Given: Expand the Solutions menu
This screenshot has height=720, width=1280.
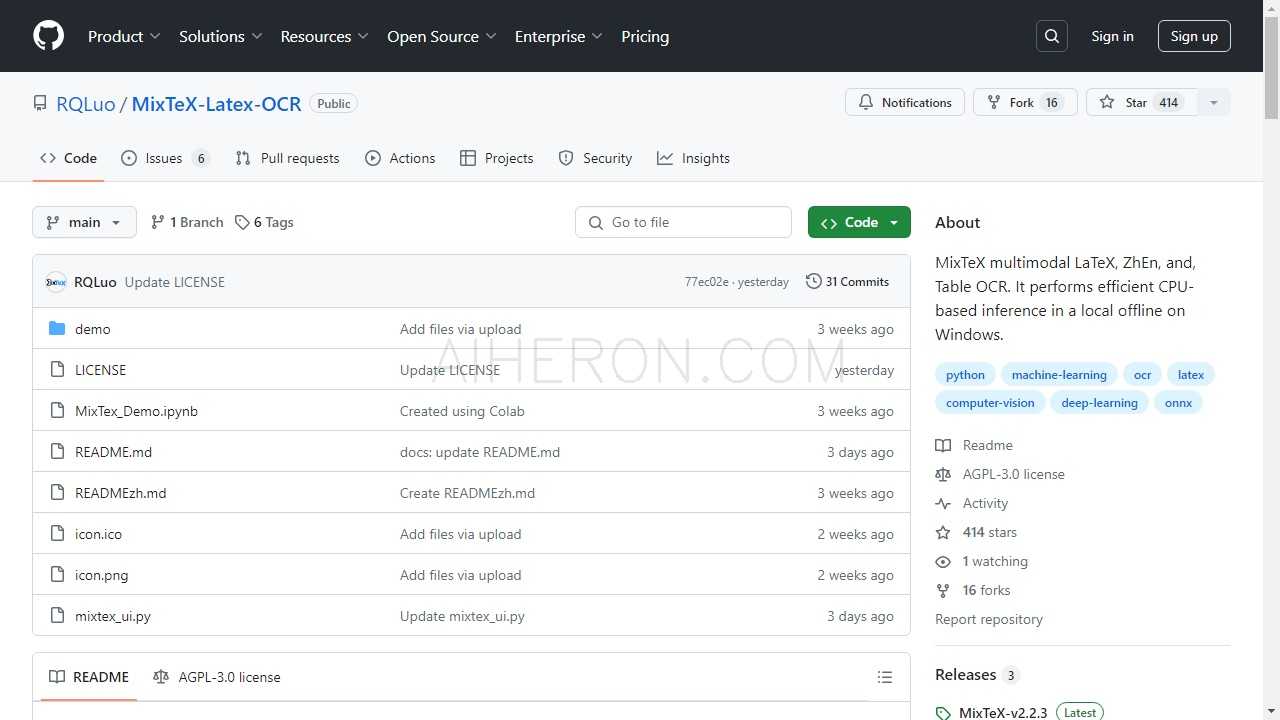Looking at the screenshot, I should (221, 36).
